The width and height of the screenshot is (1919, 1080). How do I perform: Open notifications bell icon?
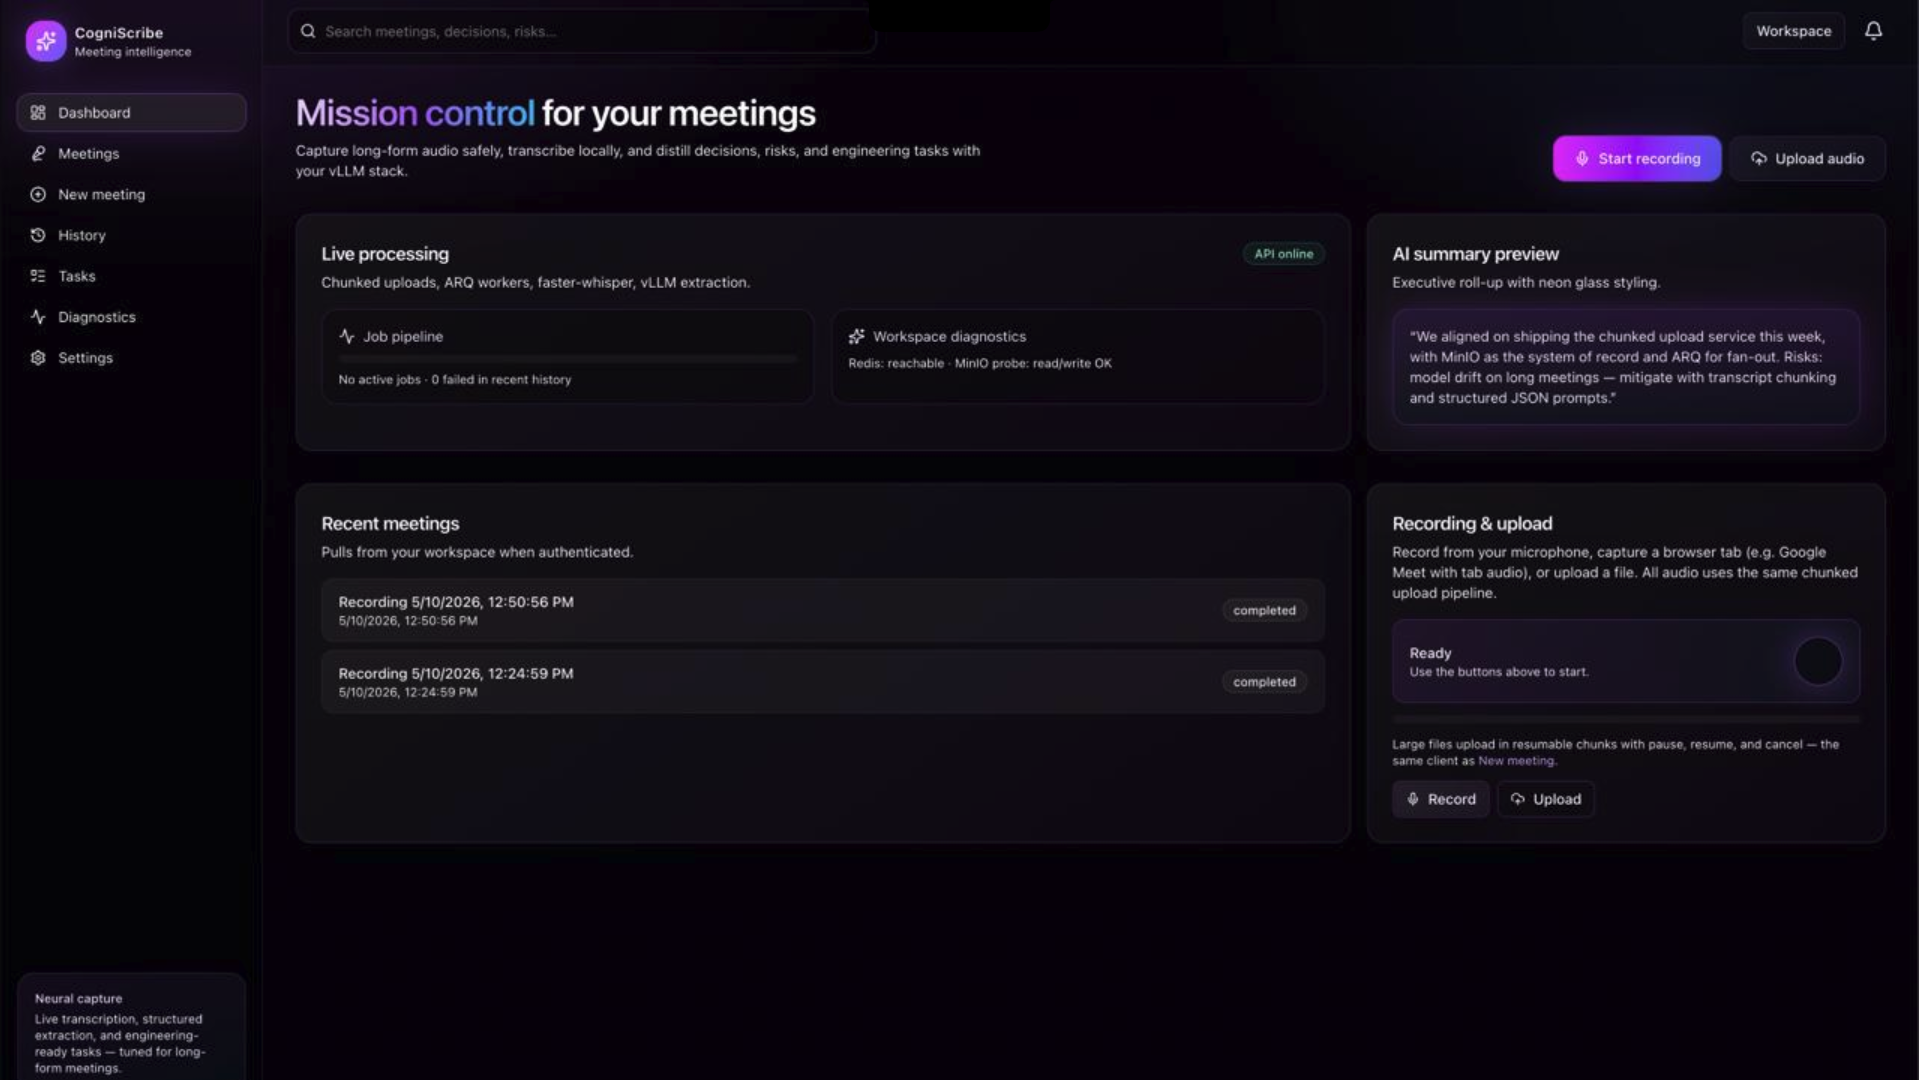click(1873, 31)
